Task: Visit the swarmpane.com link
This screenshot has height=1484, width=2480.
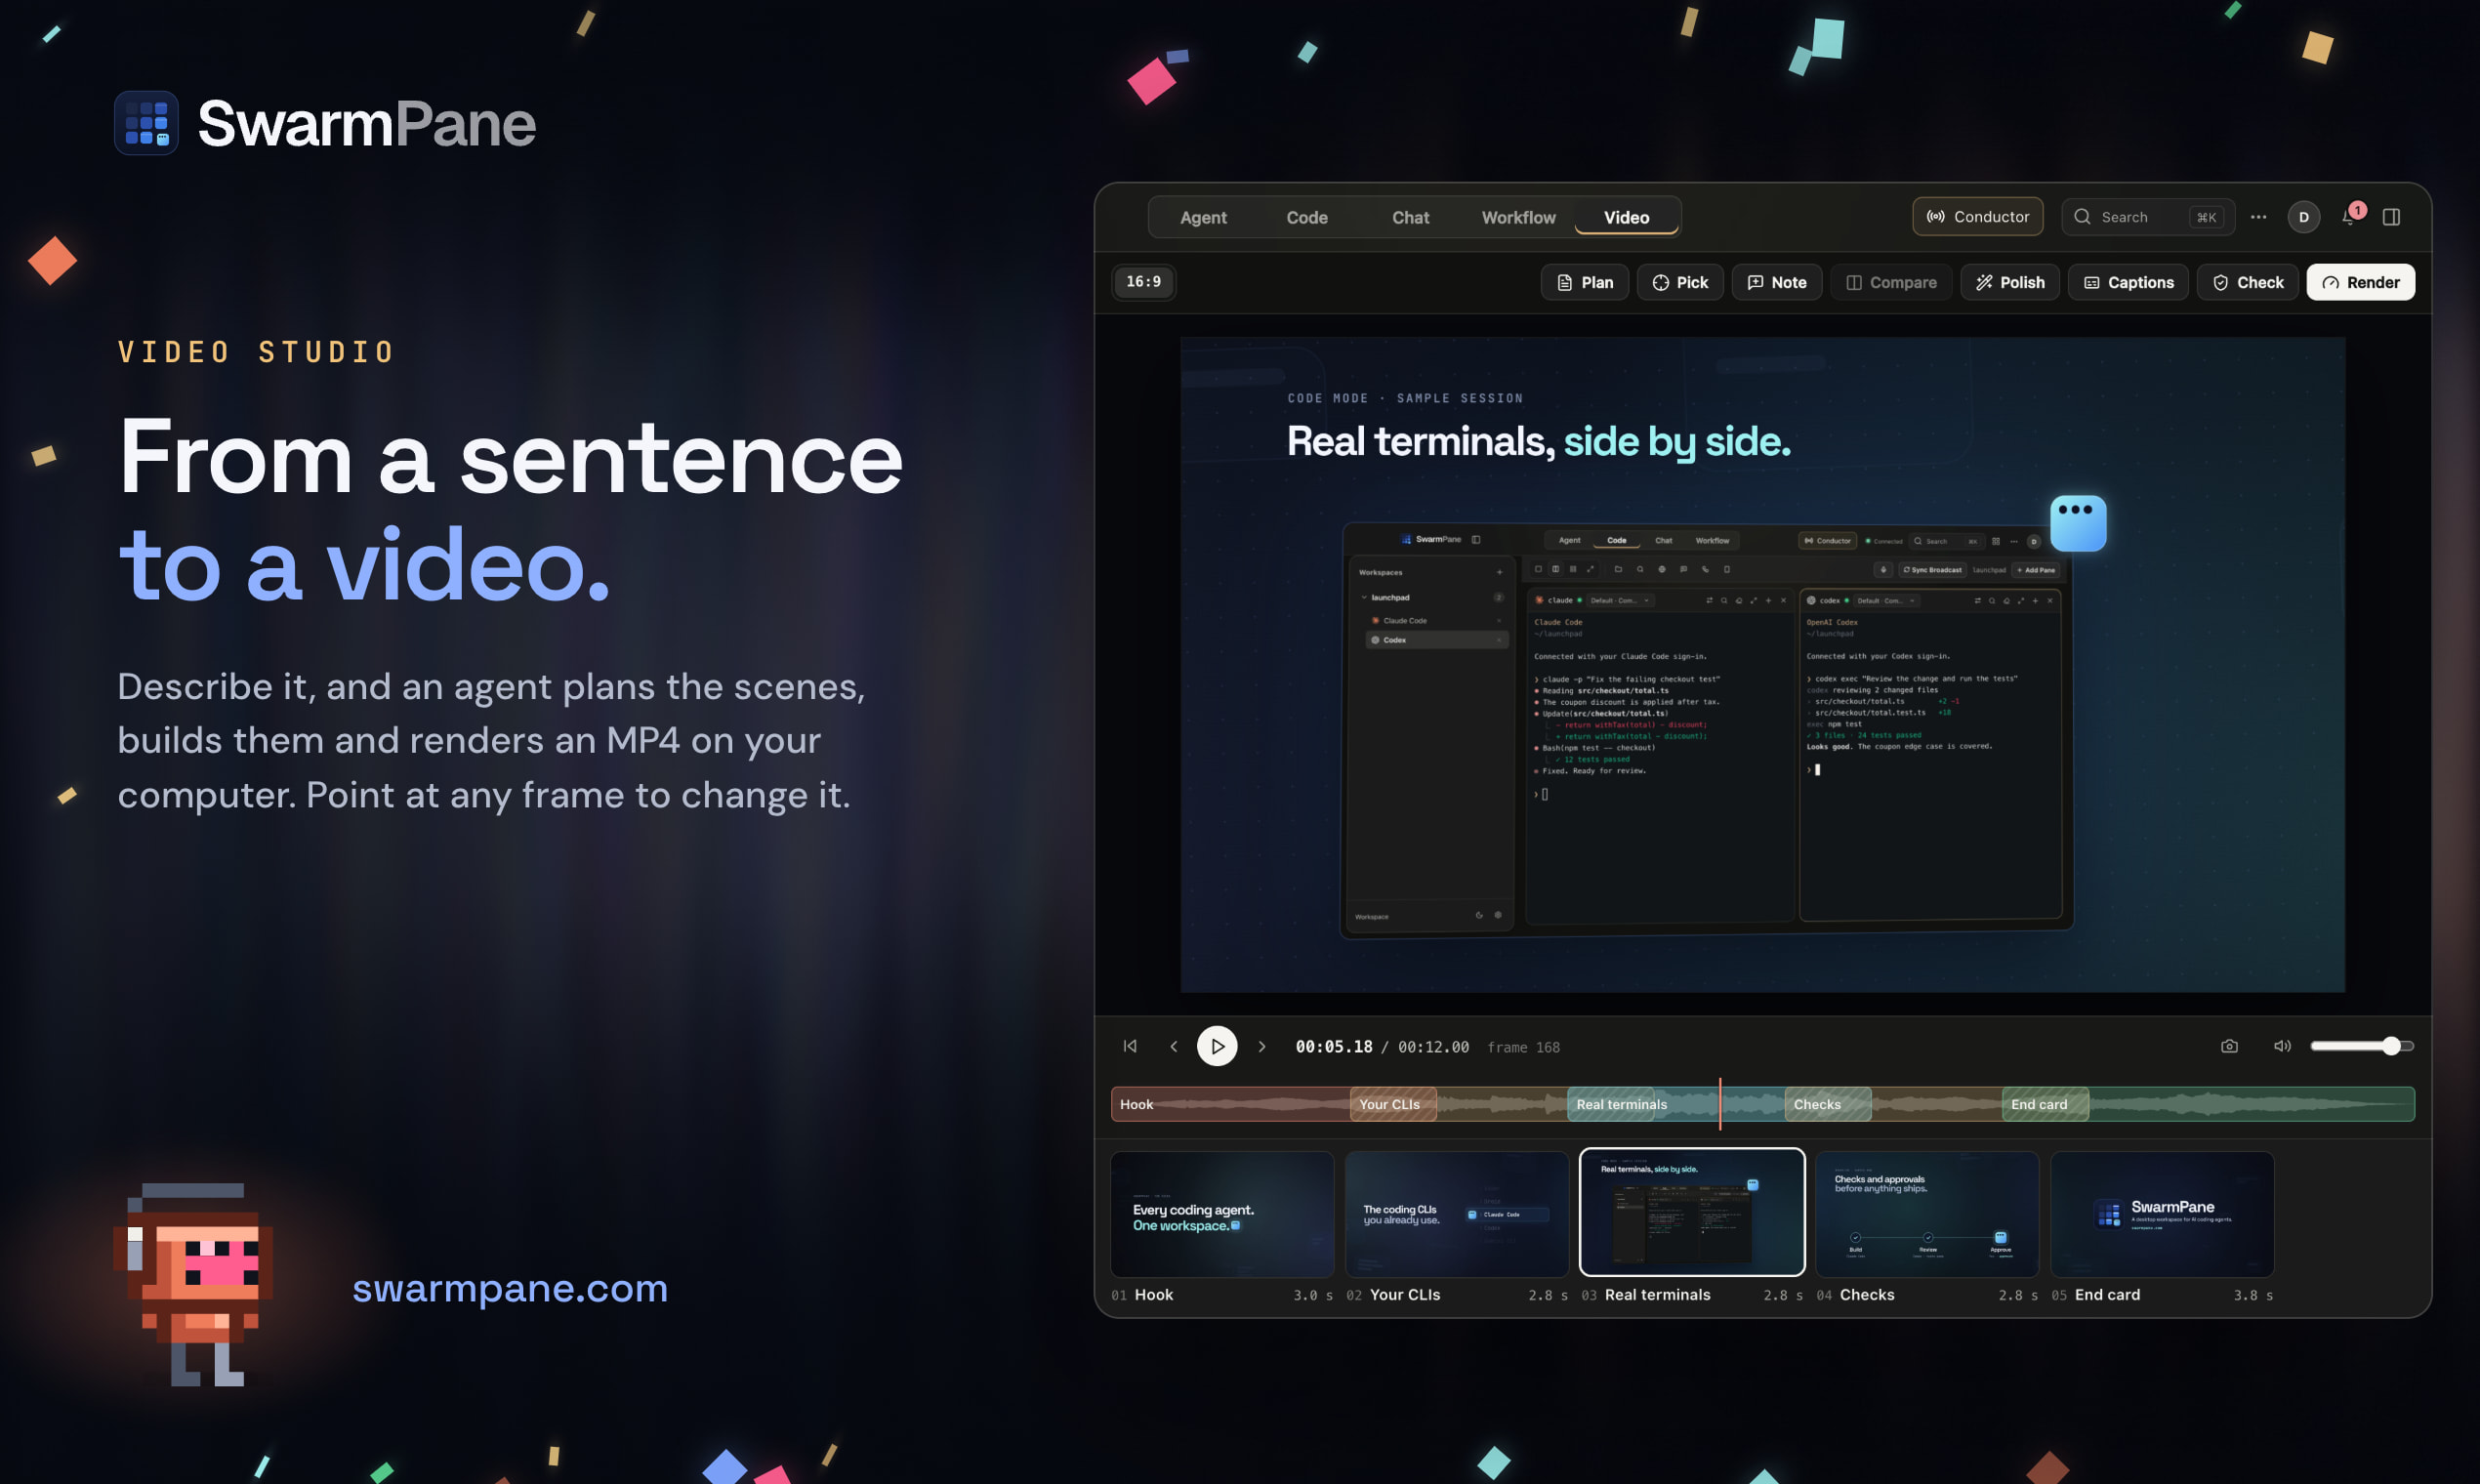Action: coord(510,1288)
